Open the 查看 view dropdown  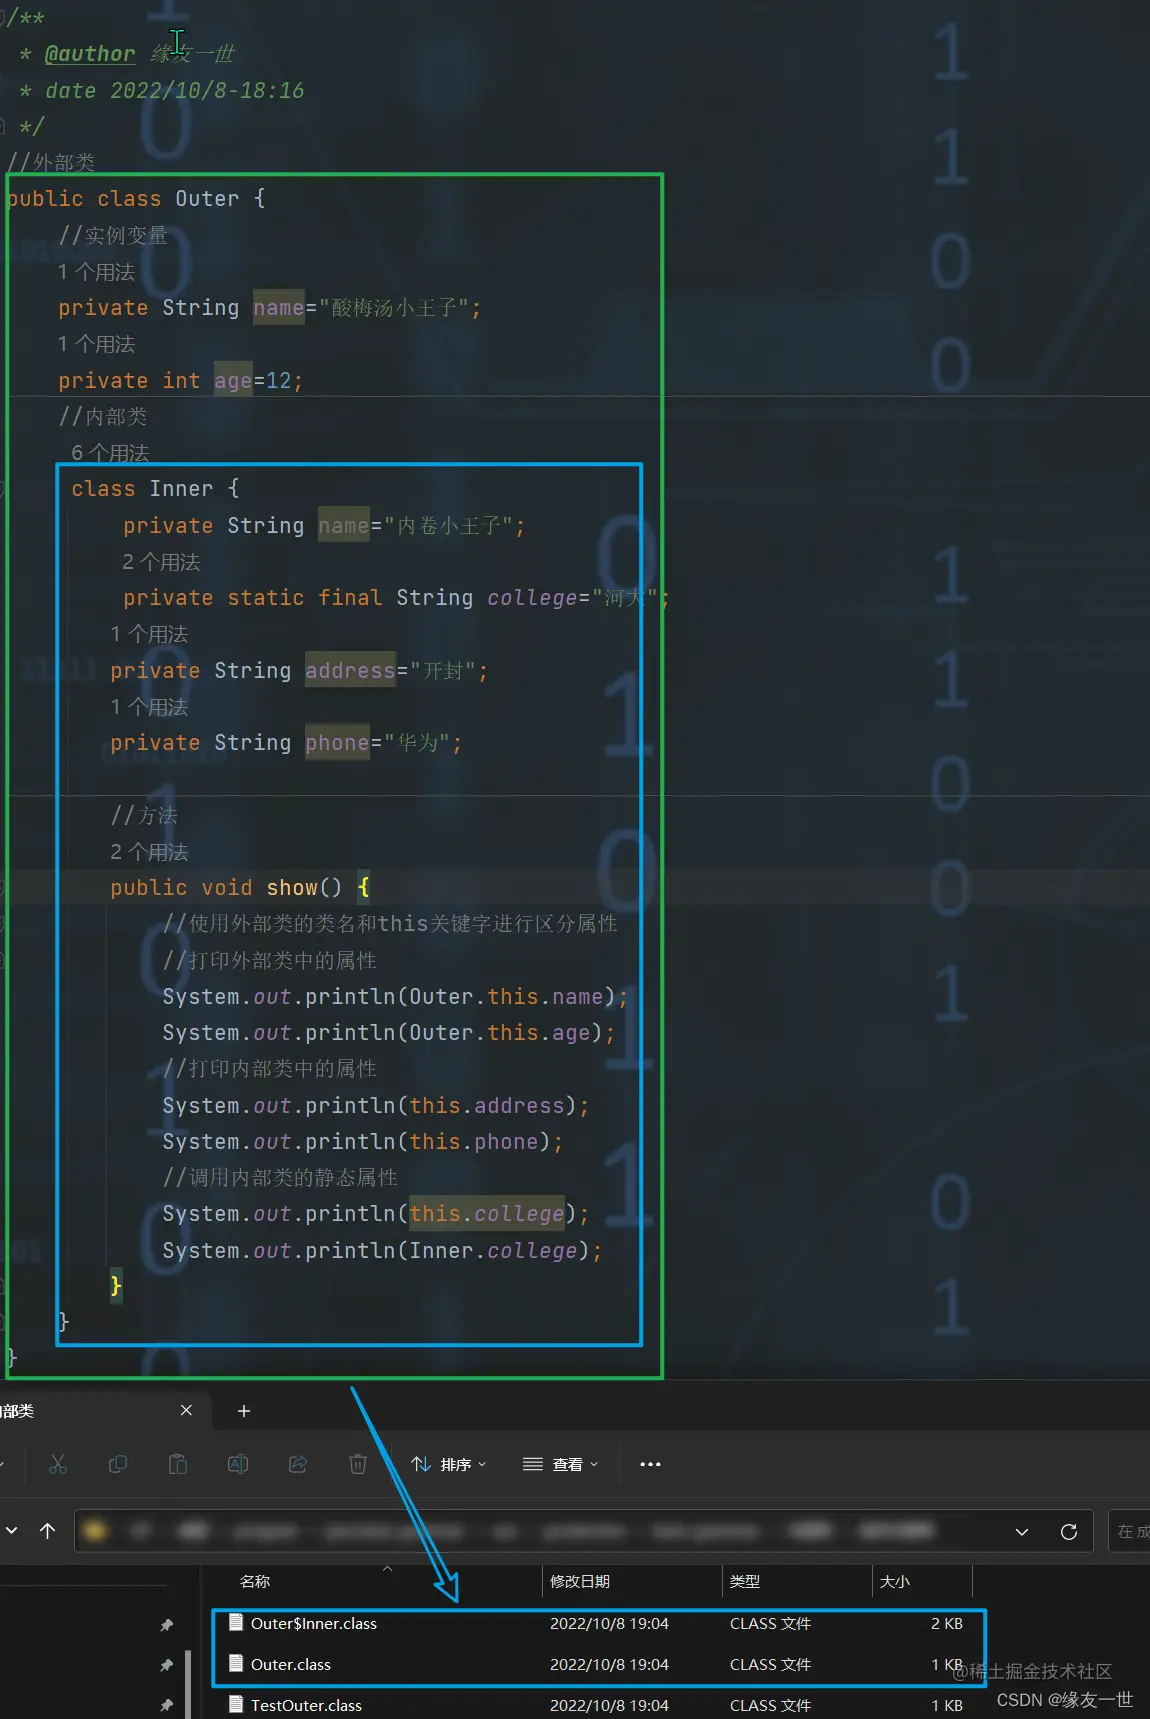click(561, 1464)
